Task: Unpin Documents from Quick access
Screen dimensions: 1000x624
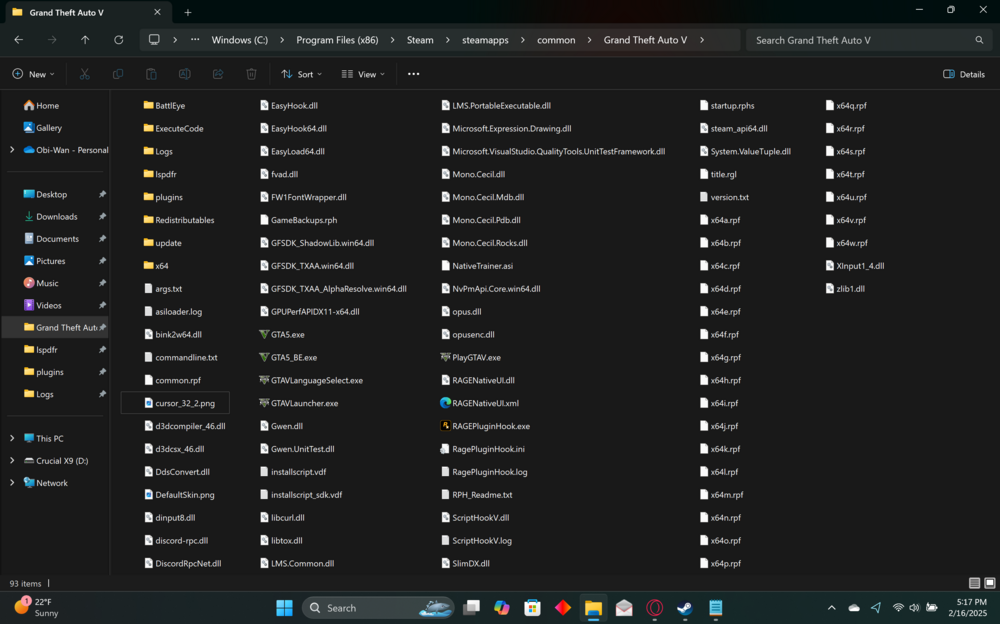Action: (102, 239)
